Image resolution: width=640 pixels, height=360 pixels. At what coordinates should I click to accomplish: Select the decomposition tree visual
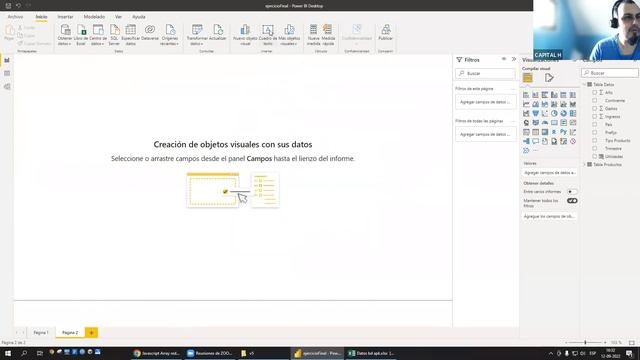coord(526,142)
